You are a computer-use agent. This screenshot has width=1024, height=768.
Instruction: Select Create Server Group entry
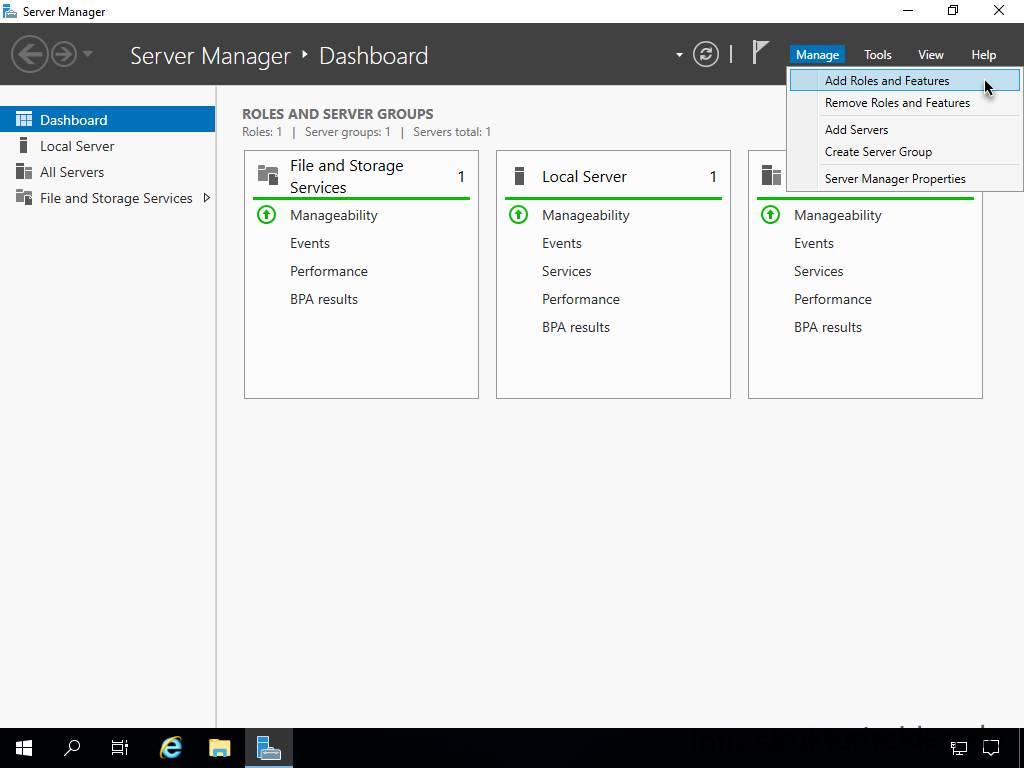click(904, 152)
